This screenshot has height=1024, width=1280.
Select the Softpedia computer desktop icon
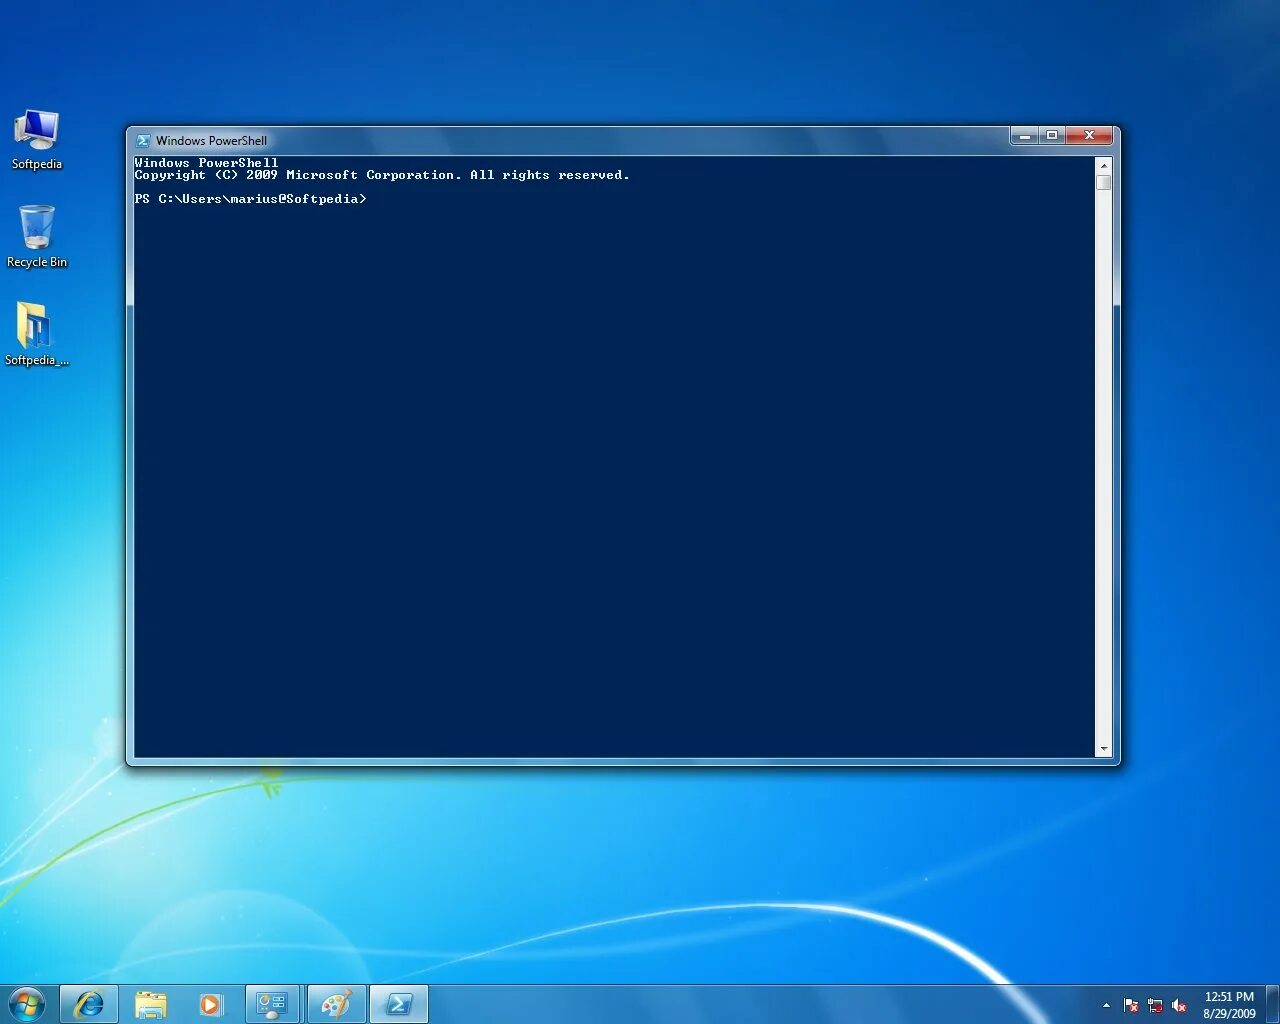coord(37,140)
